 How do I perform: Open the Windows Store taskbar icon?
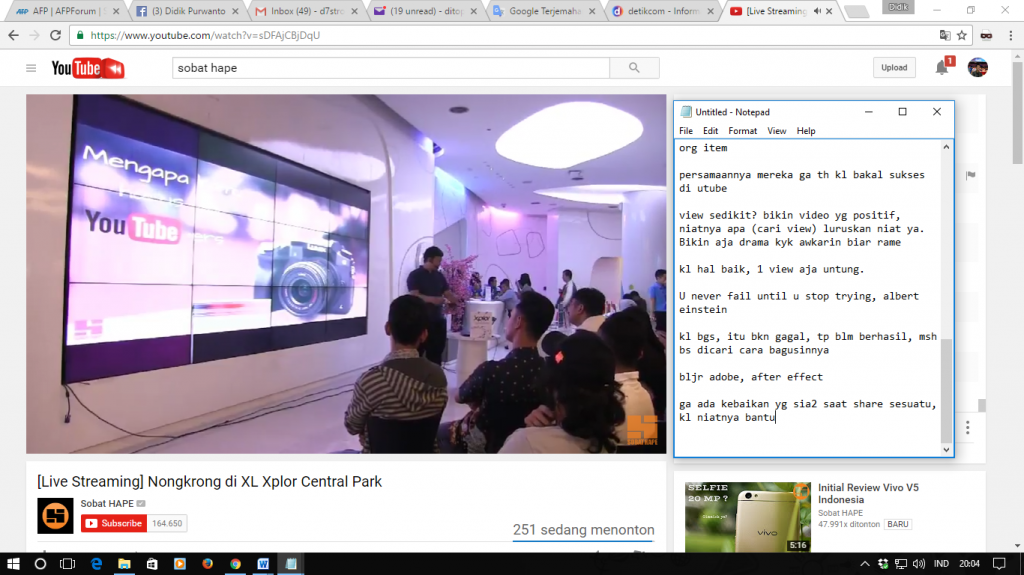coord(152,563)
